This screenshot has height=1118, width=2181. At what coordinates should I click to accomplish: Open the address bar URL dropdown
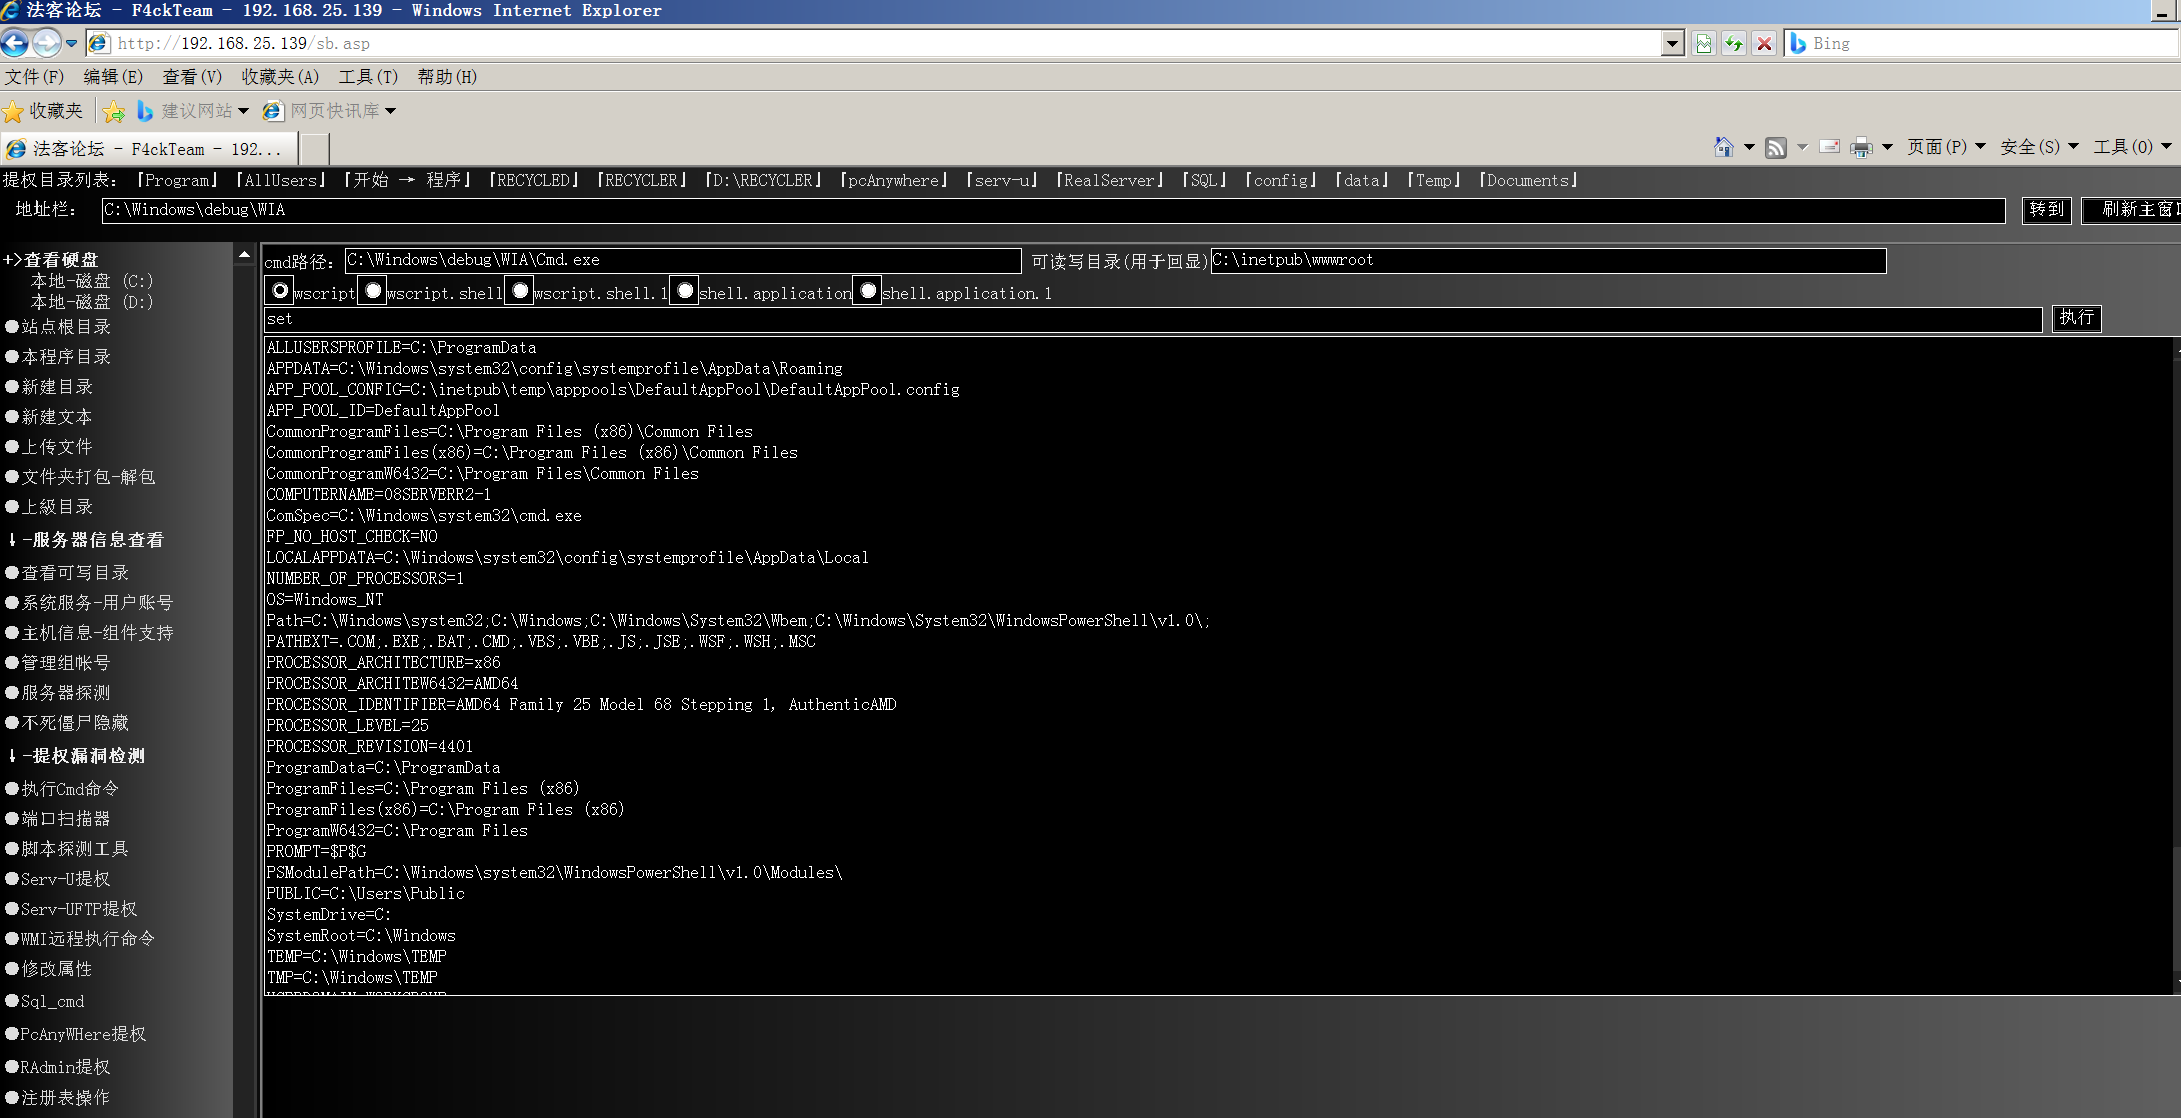point(1673,43)
